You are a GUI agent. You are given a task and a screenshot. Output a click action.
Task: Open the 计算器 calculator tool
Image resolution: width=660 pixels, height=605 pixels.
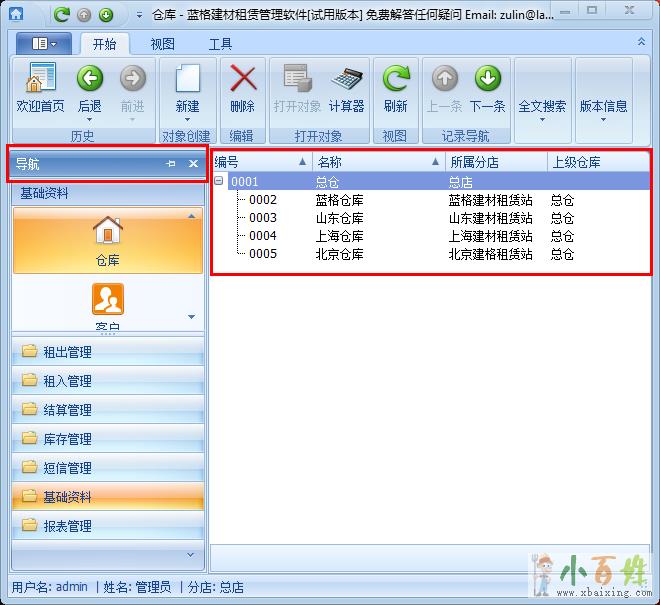tap(347, 88)
